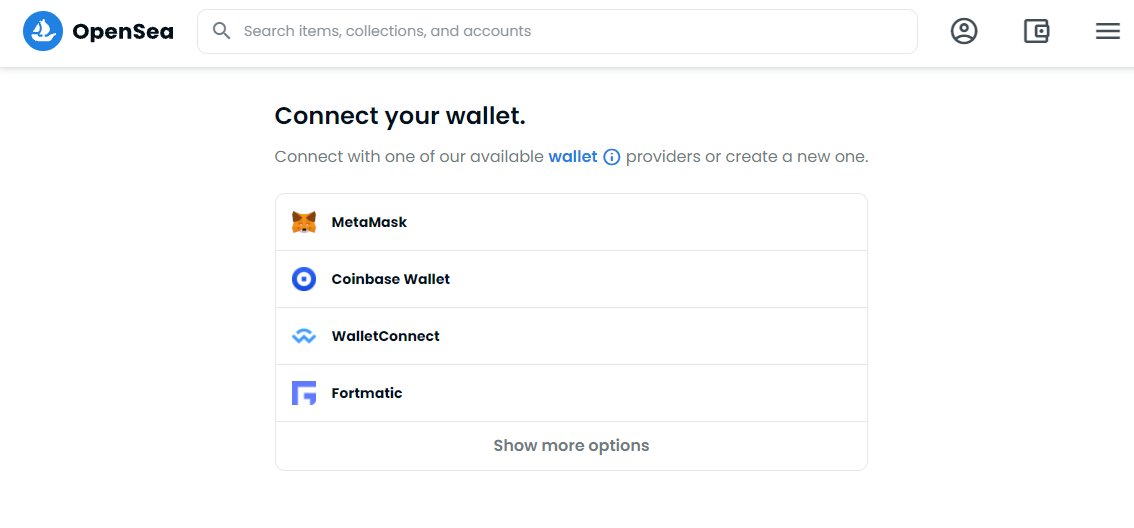Click the search magnifier icon
This screenshot has height=528, width=1134.
pos(222,31)
